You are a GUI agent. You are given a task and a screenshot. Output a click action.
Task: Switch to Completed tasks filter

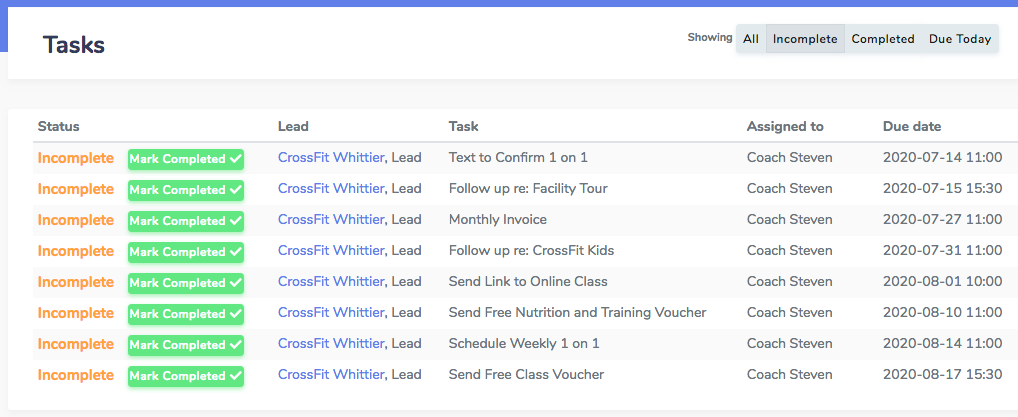click(883, 39)
